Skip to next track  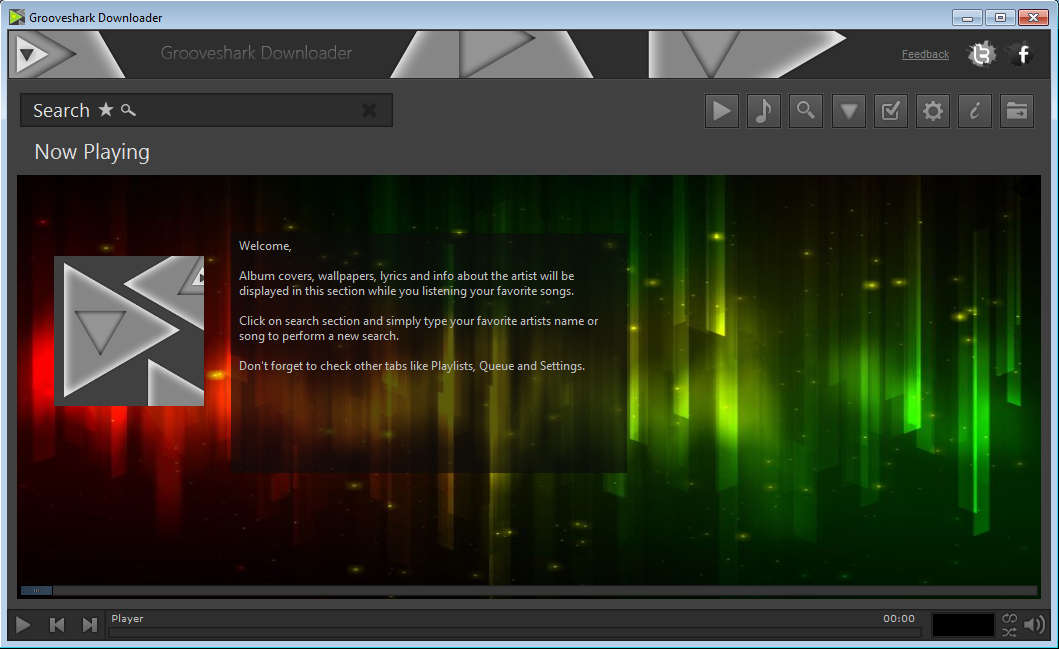coord(89,625)
